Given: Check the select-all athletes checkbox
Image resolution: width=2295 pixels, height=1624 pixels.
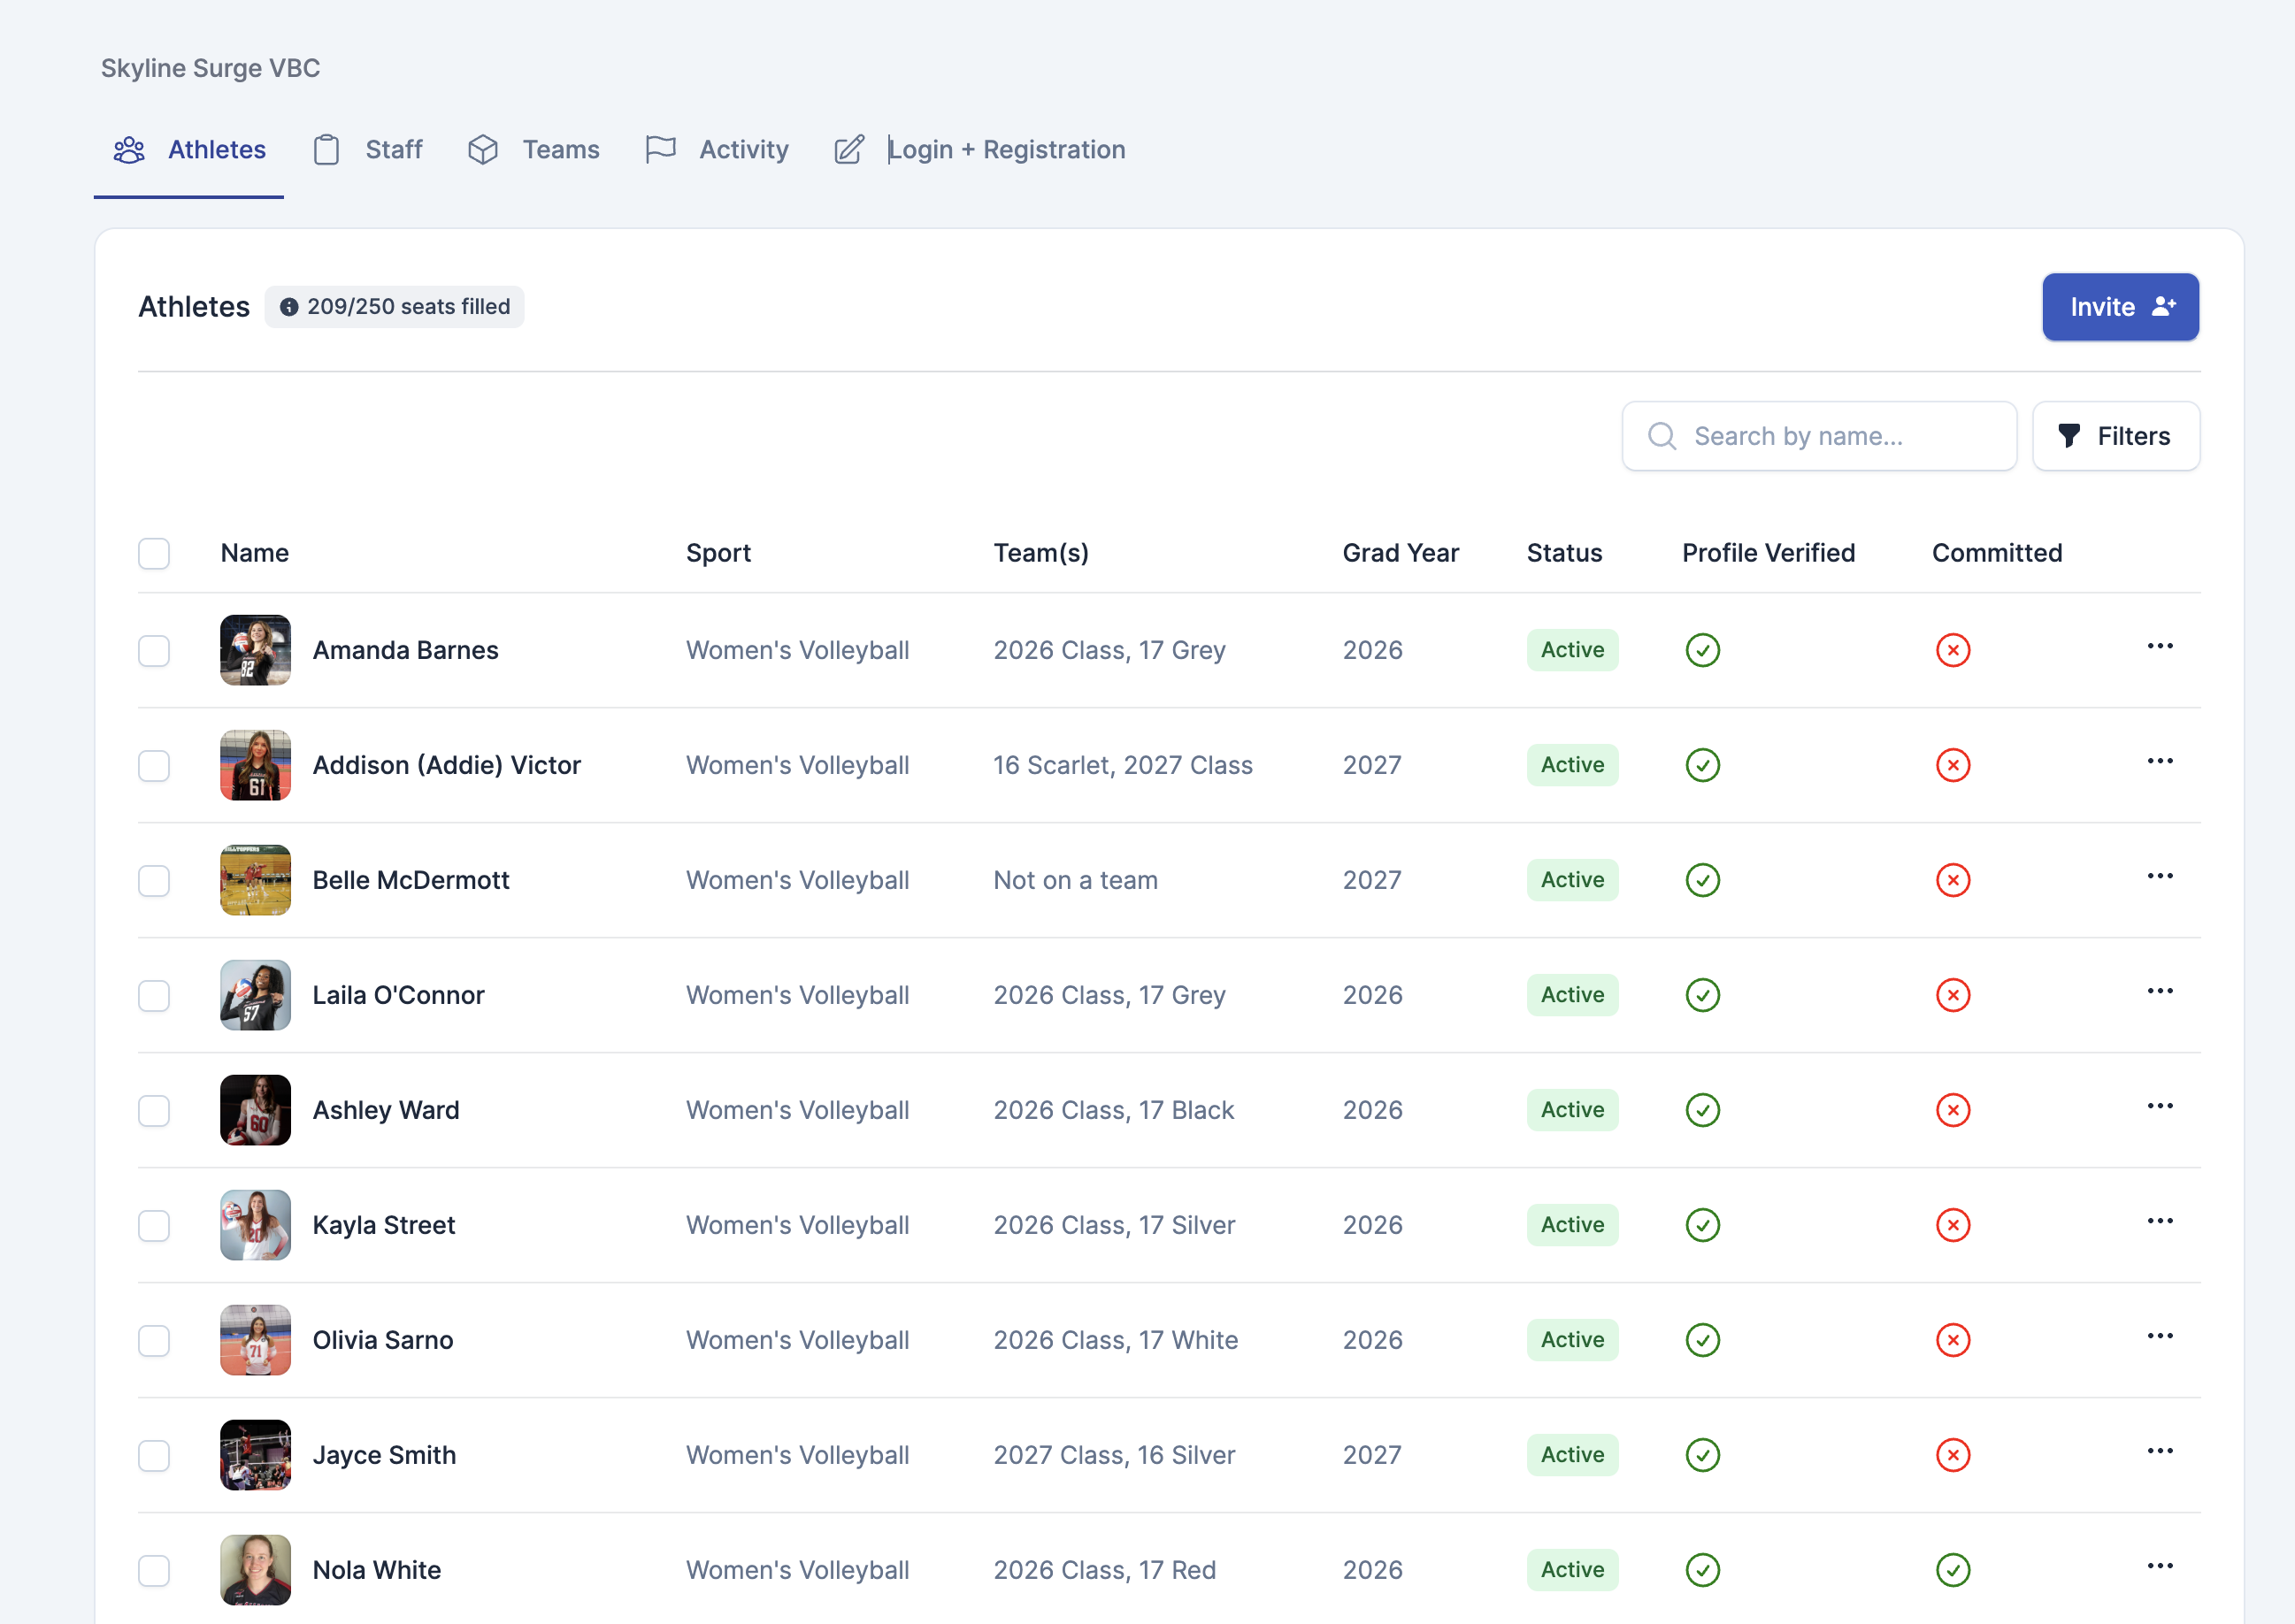Looking at the screenshot, I should pyautogui.click(x=154, y=553).
